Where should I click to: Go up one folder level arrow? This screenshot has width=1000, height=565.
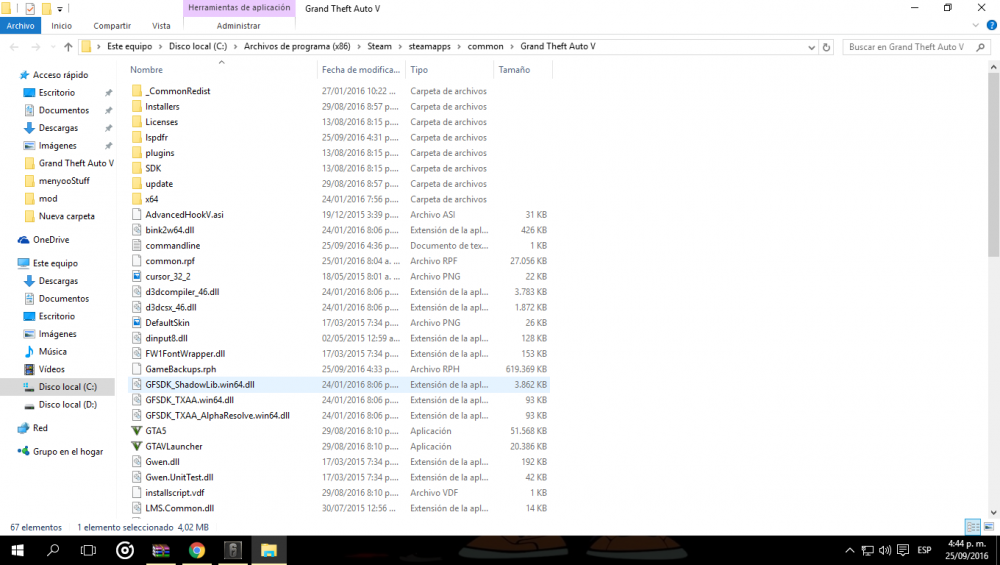[x=68, y=47]
